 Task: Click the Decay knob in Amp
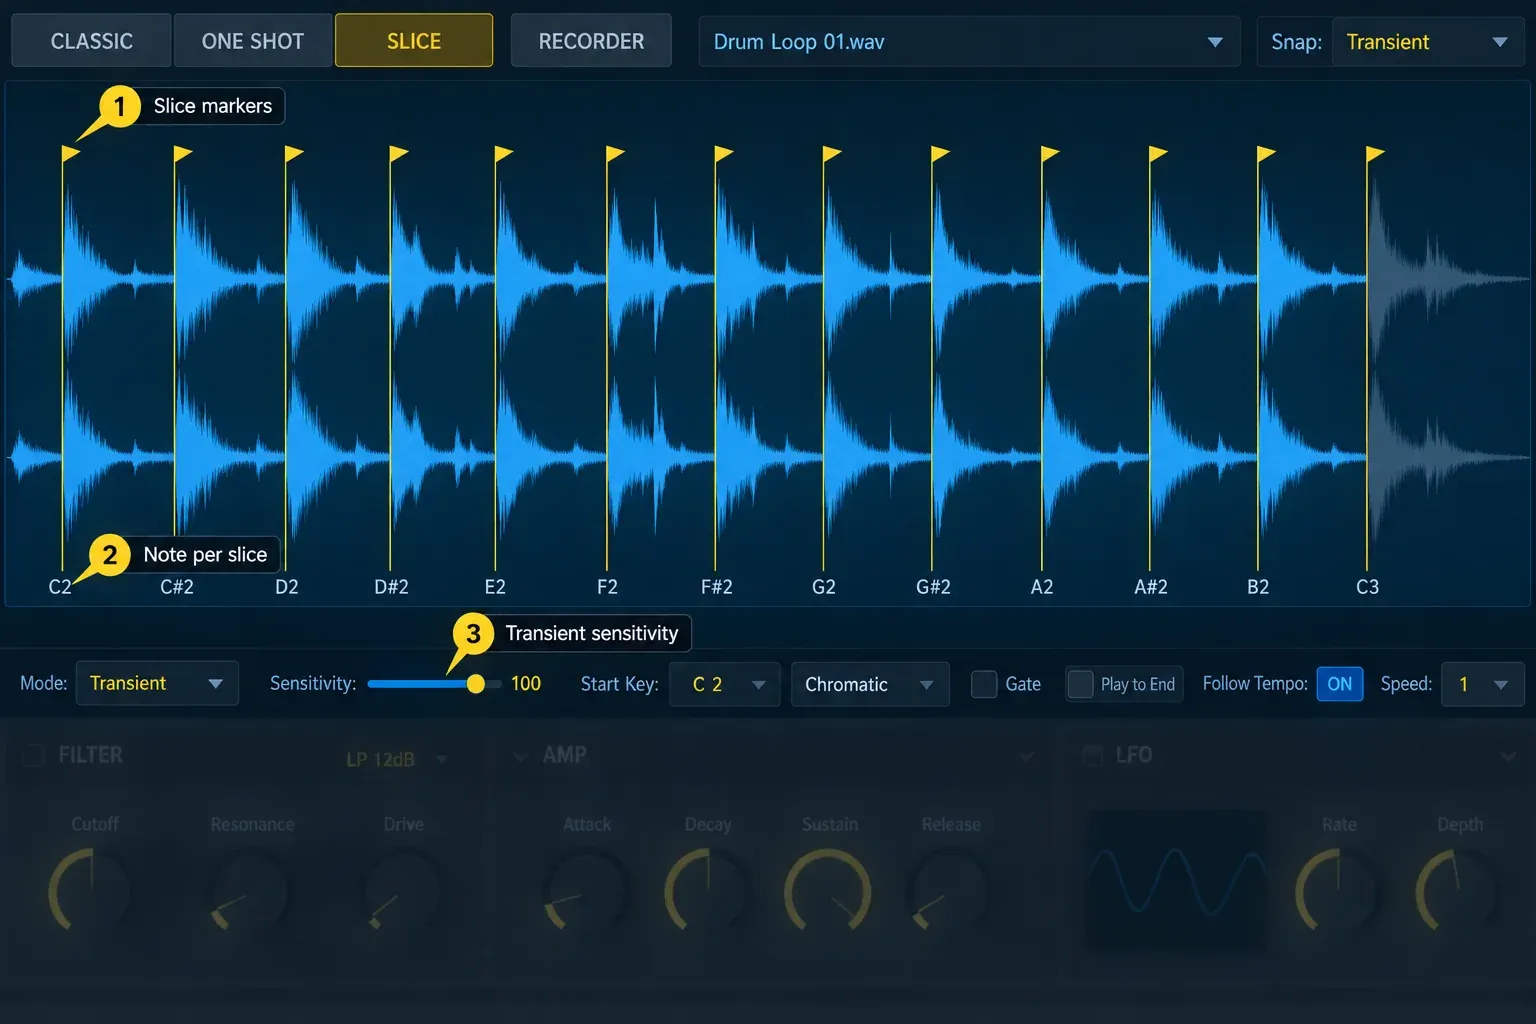(707, 891)
